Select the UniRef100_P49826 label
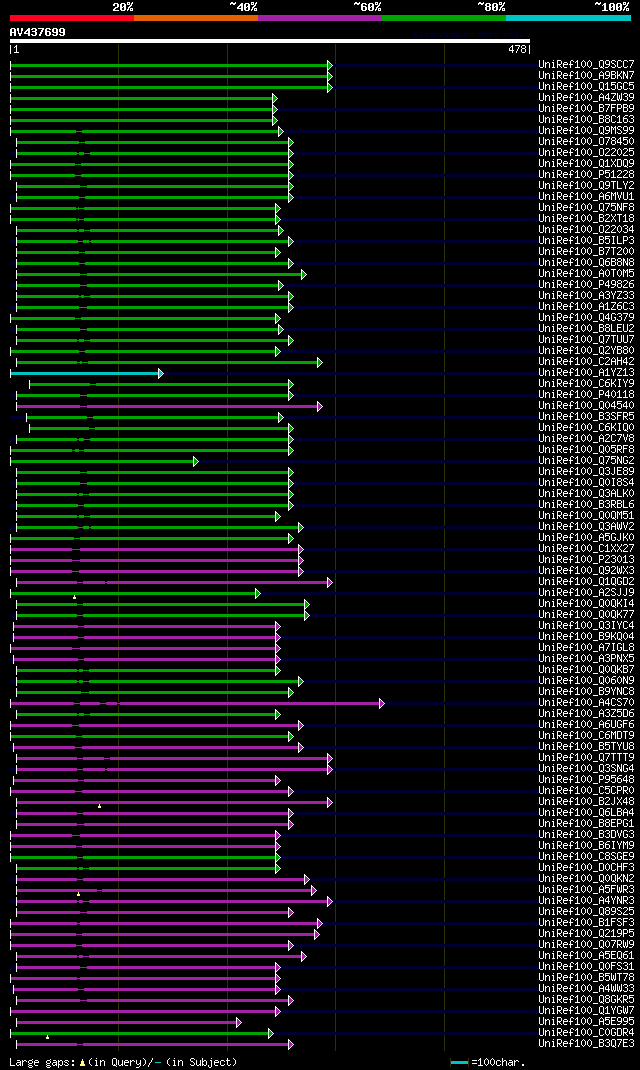This screenshot has height=1070, width=640. pos(586,285)
